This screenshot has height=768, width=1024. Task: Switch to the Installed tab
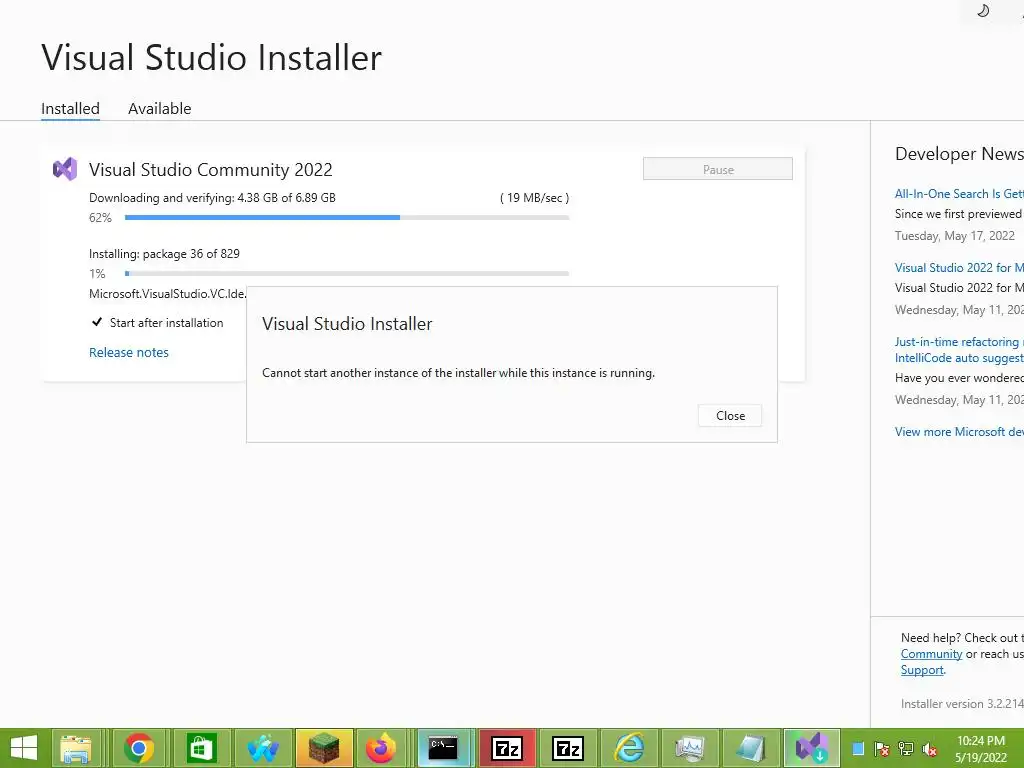[x=71, y=108]
